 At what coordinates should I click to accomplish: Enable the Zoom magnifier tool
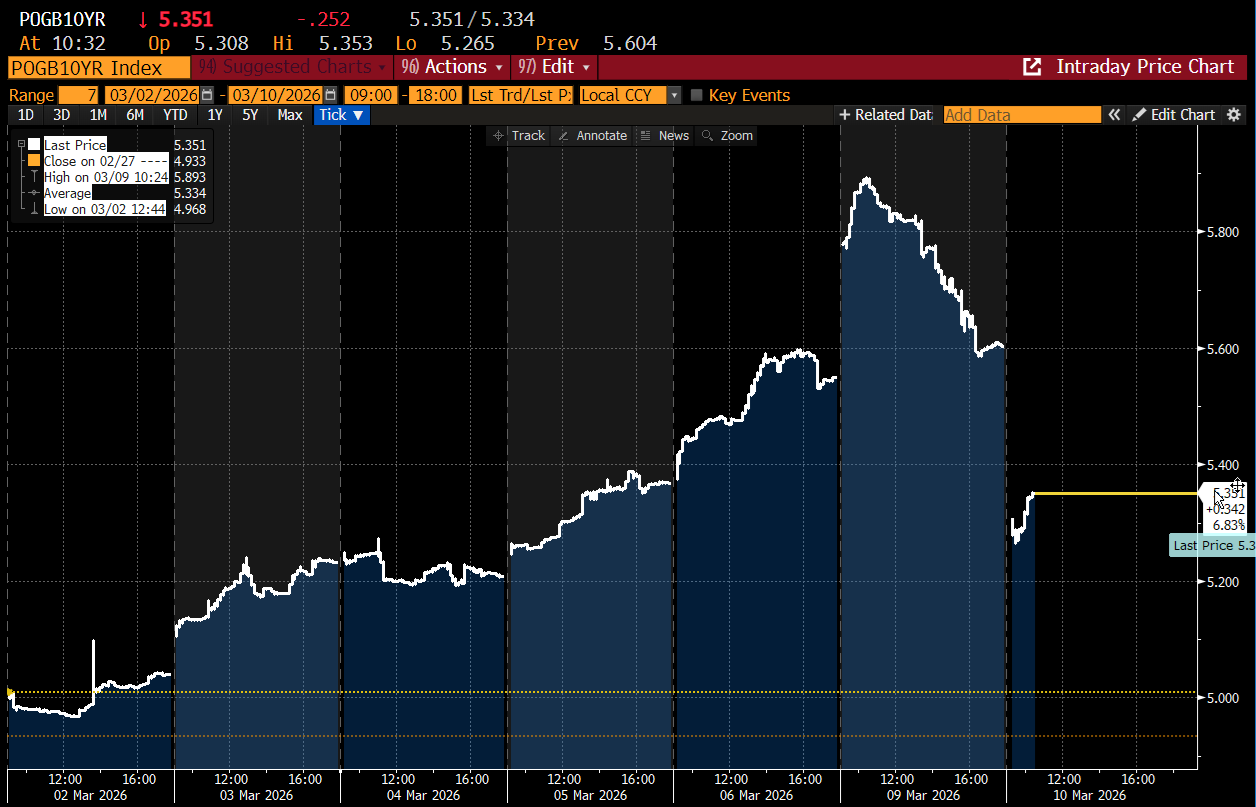click(x=727, y=136)
